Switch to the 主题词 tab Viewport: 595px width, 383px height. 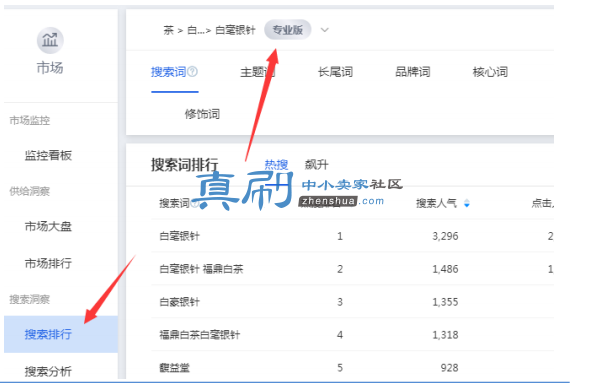[x=258, y=71]
